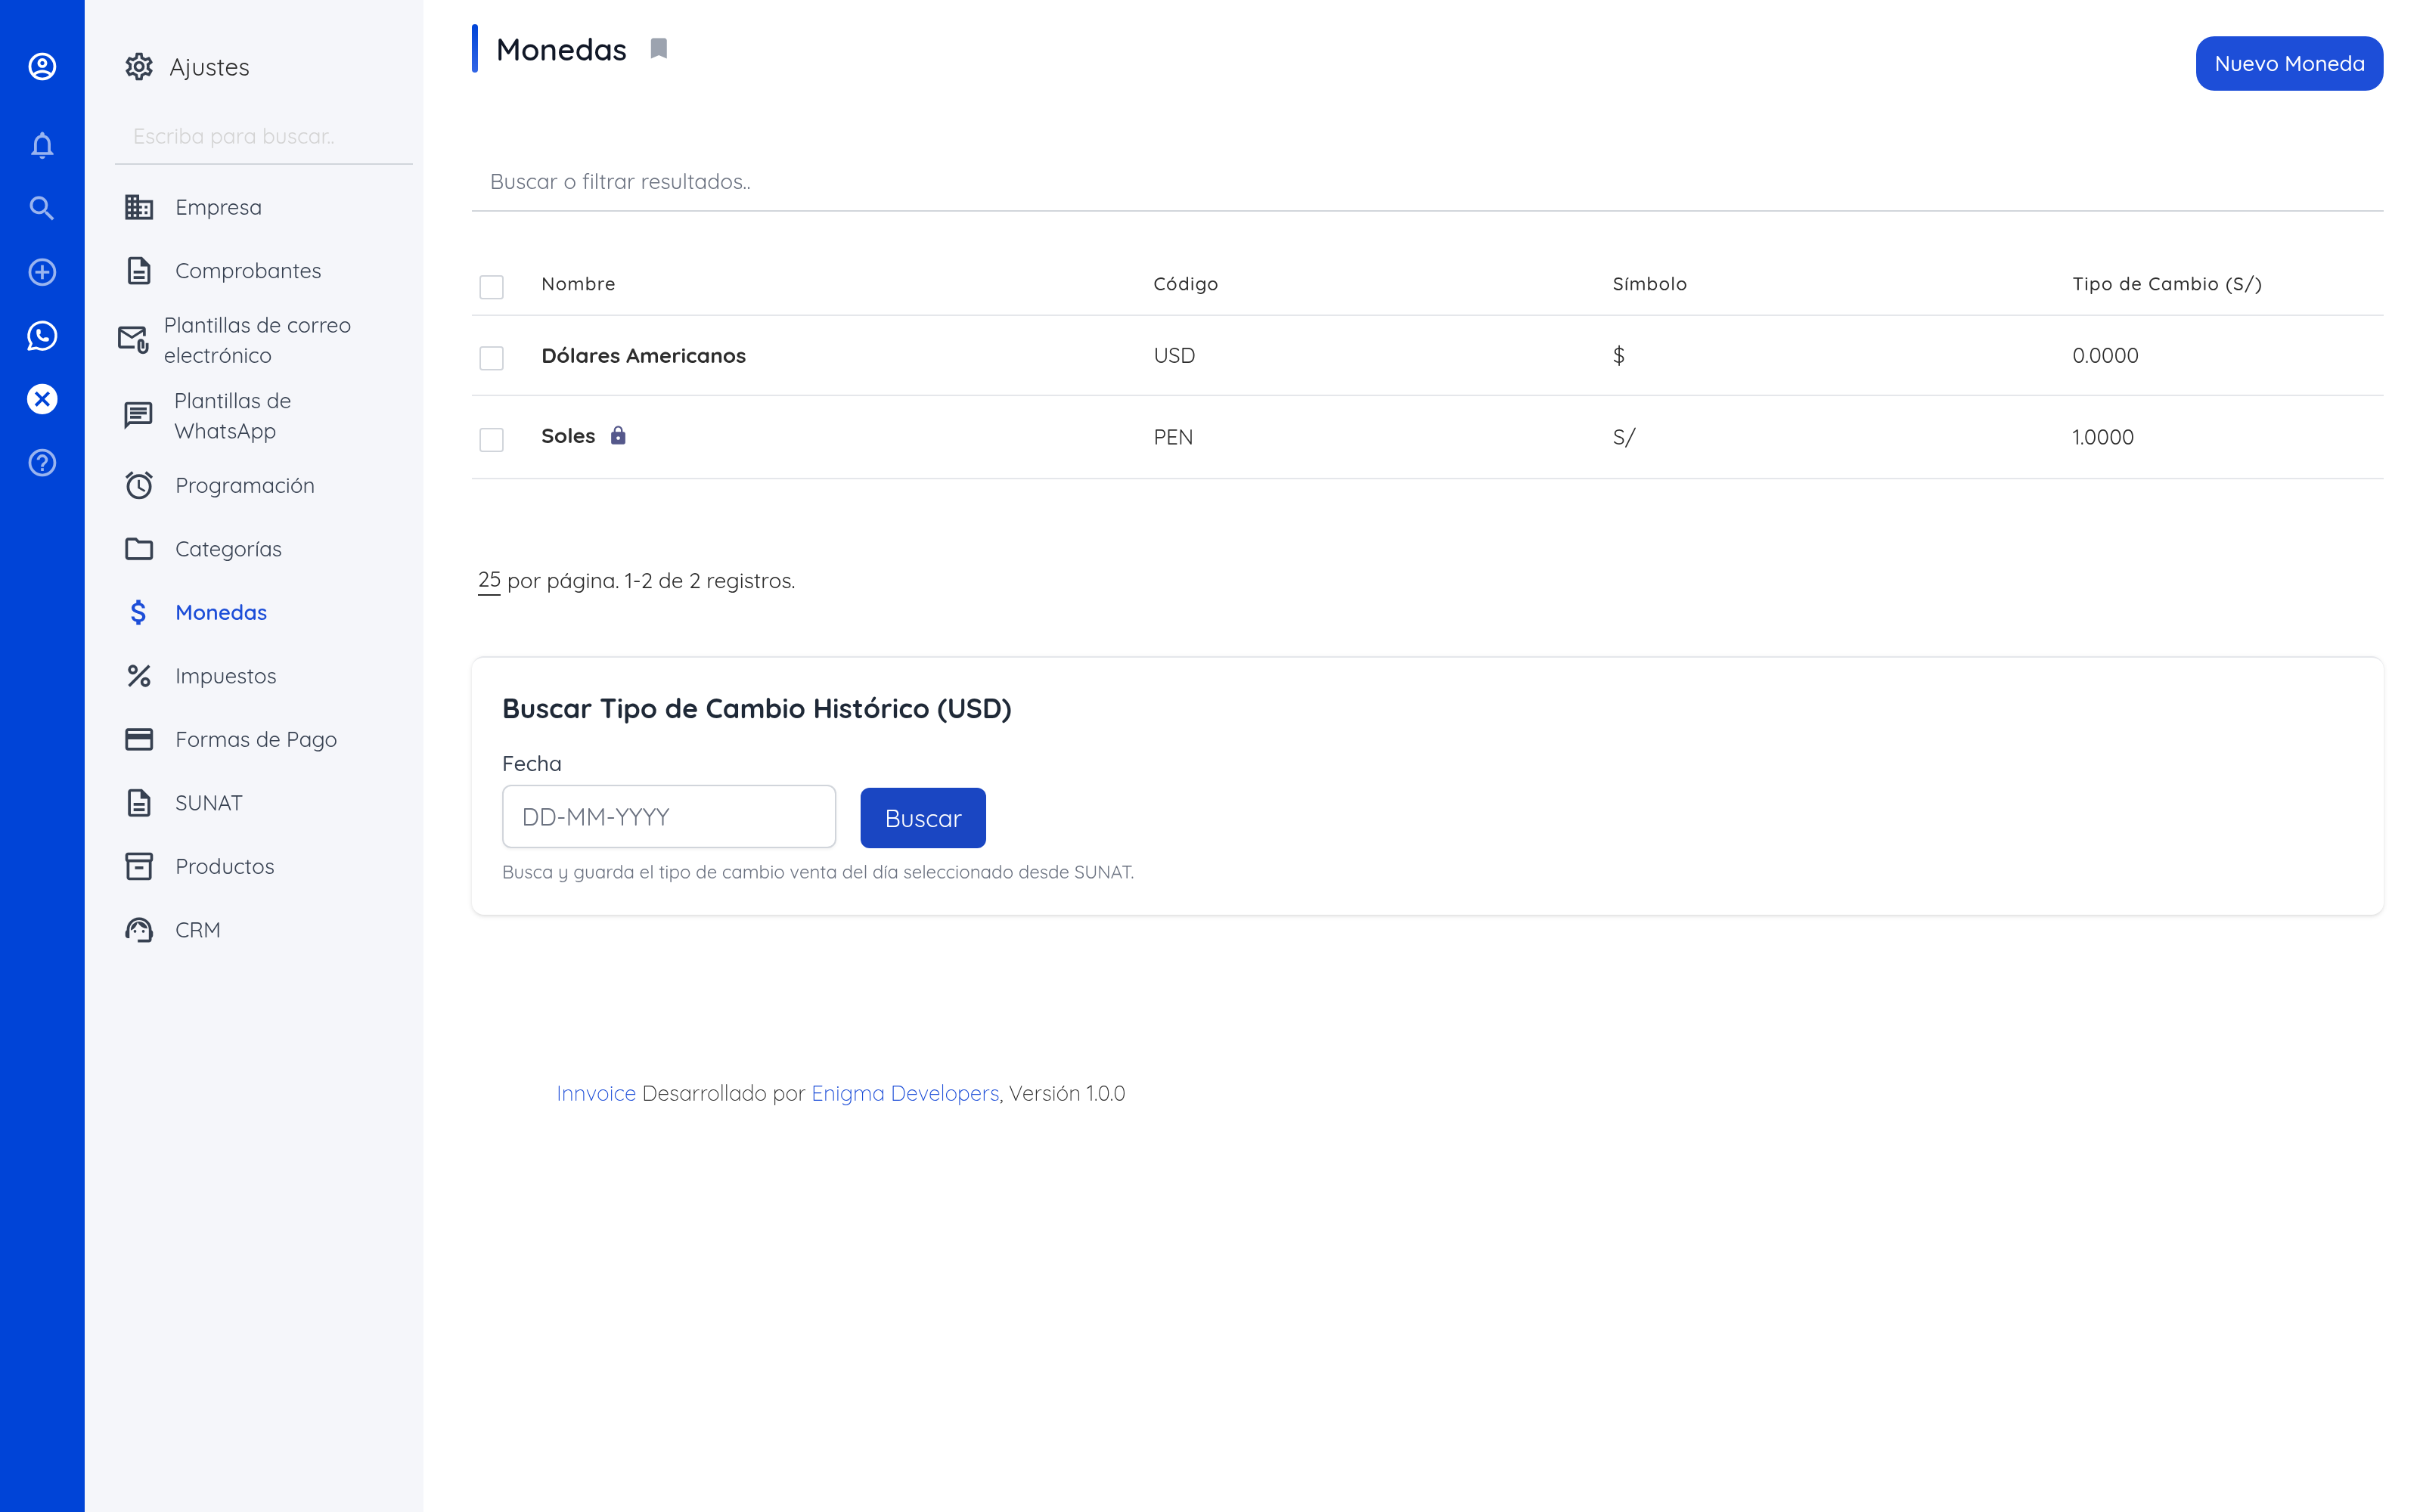Image resolution: width=2420 pixels, height=1512 pixels.
Task: Click the Programación clock icon
Action: click(x=139, y=485)
